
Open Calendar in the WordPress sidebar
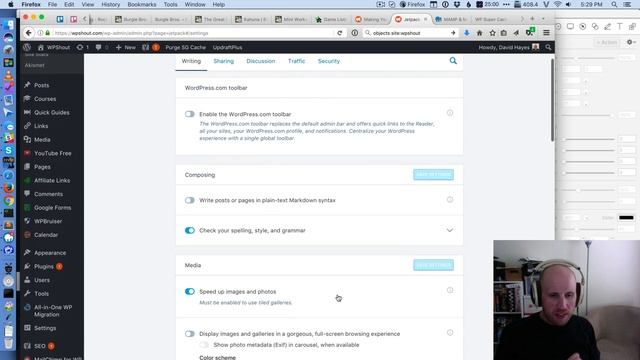(x=46, y=235)
